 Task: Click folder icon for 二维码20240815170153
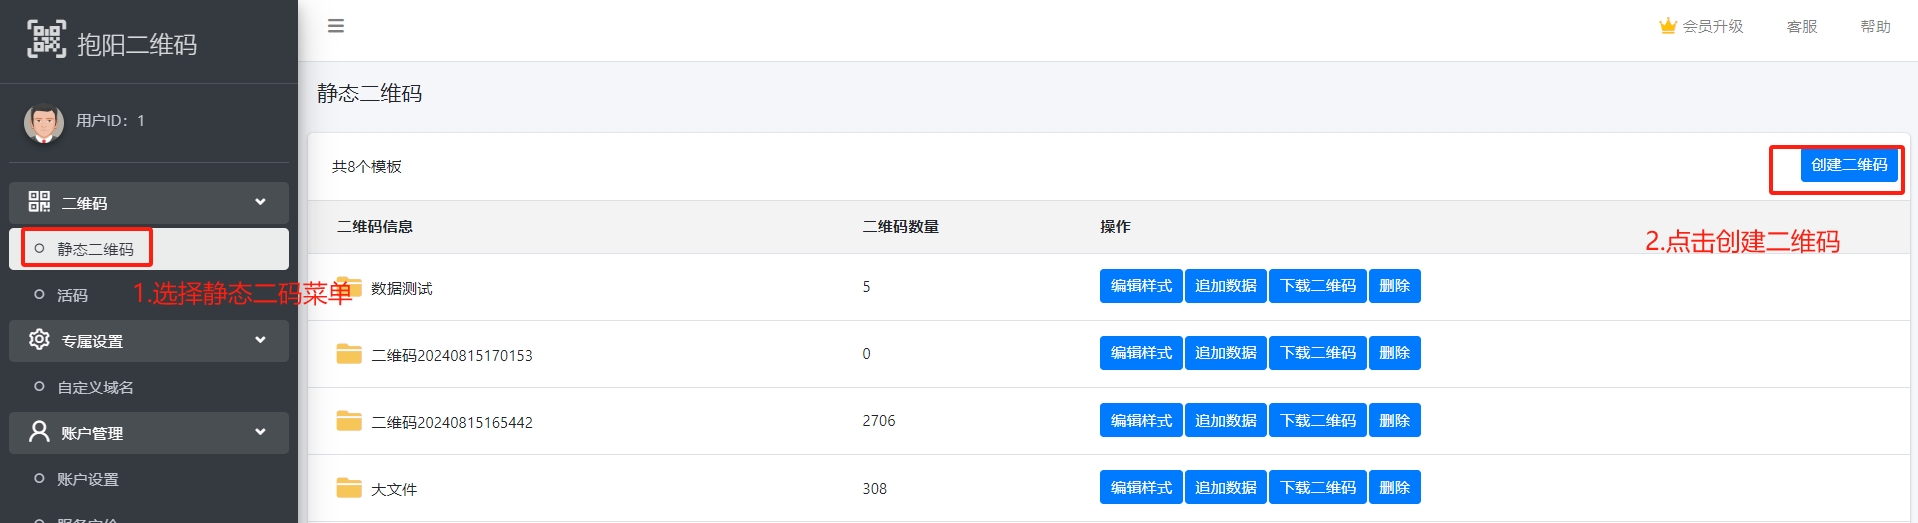(x=349, y=354)
